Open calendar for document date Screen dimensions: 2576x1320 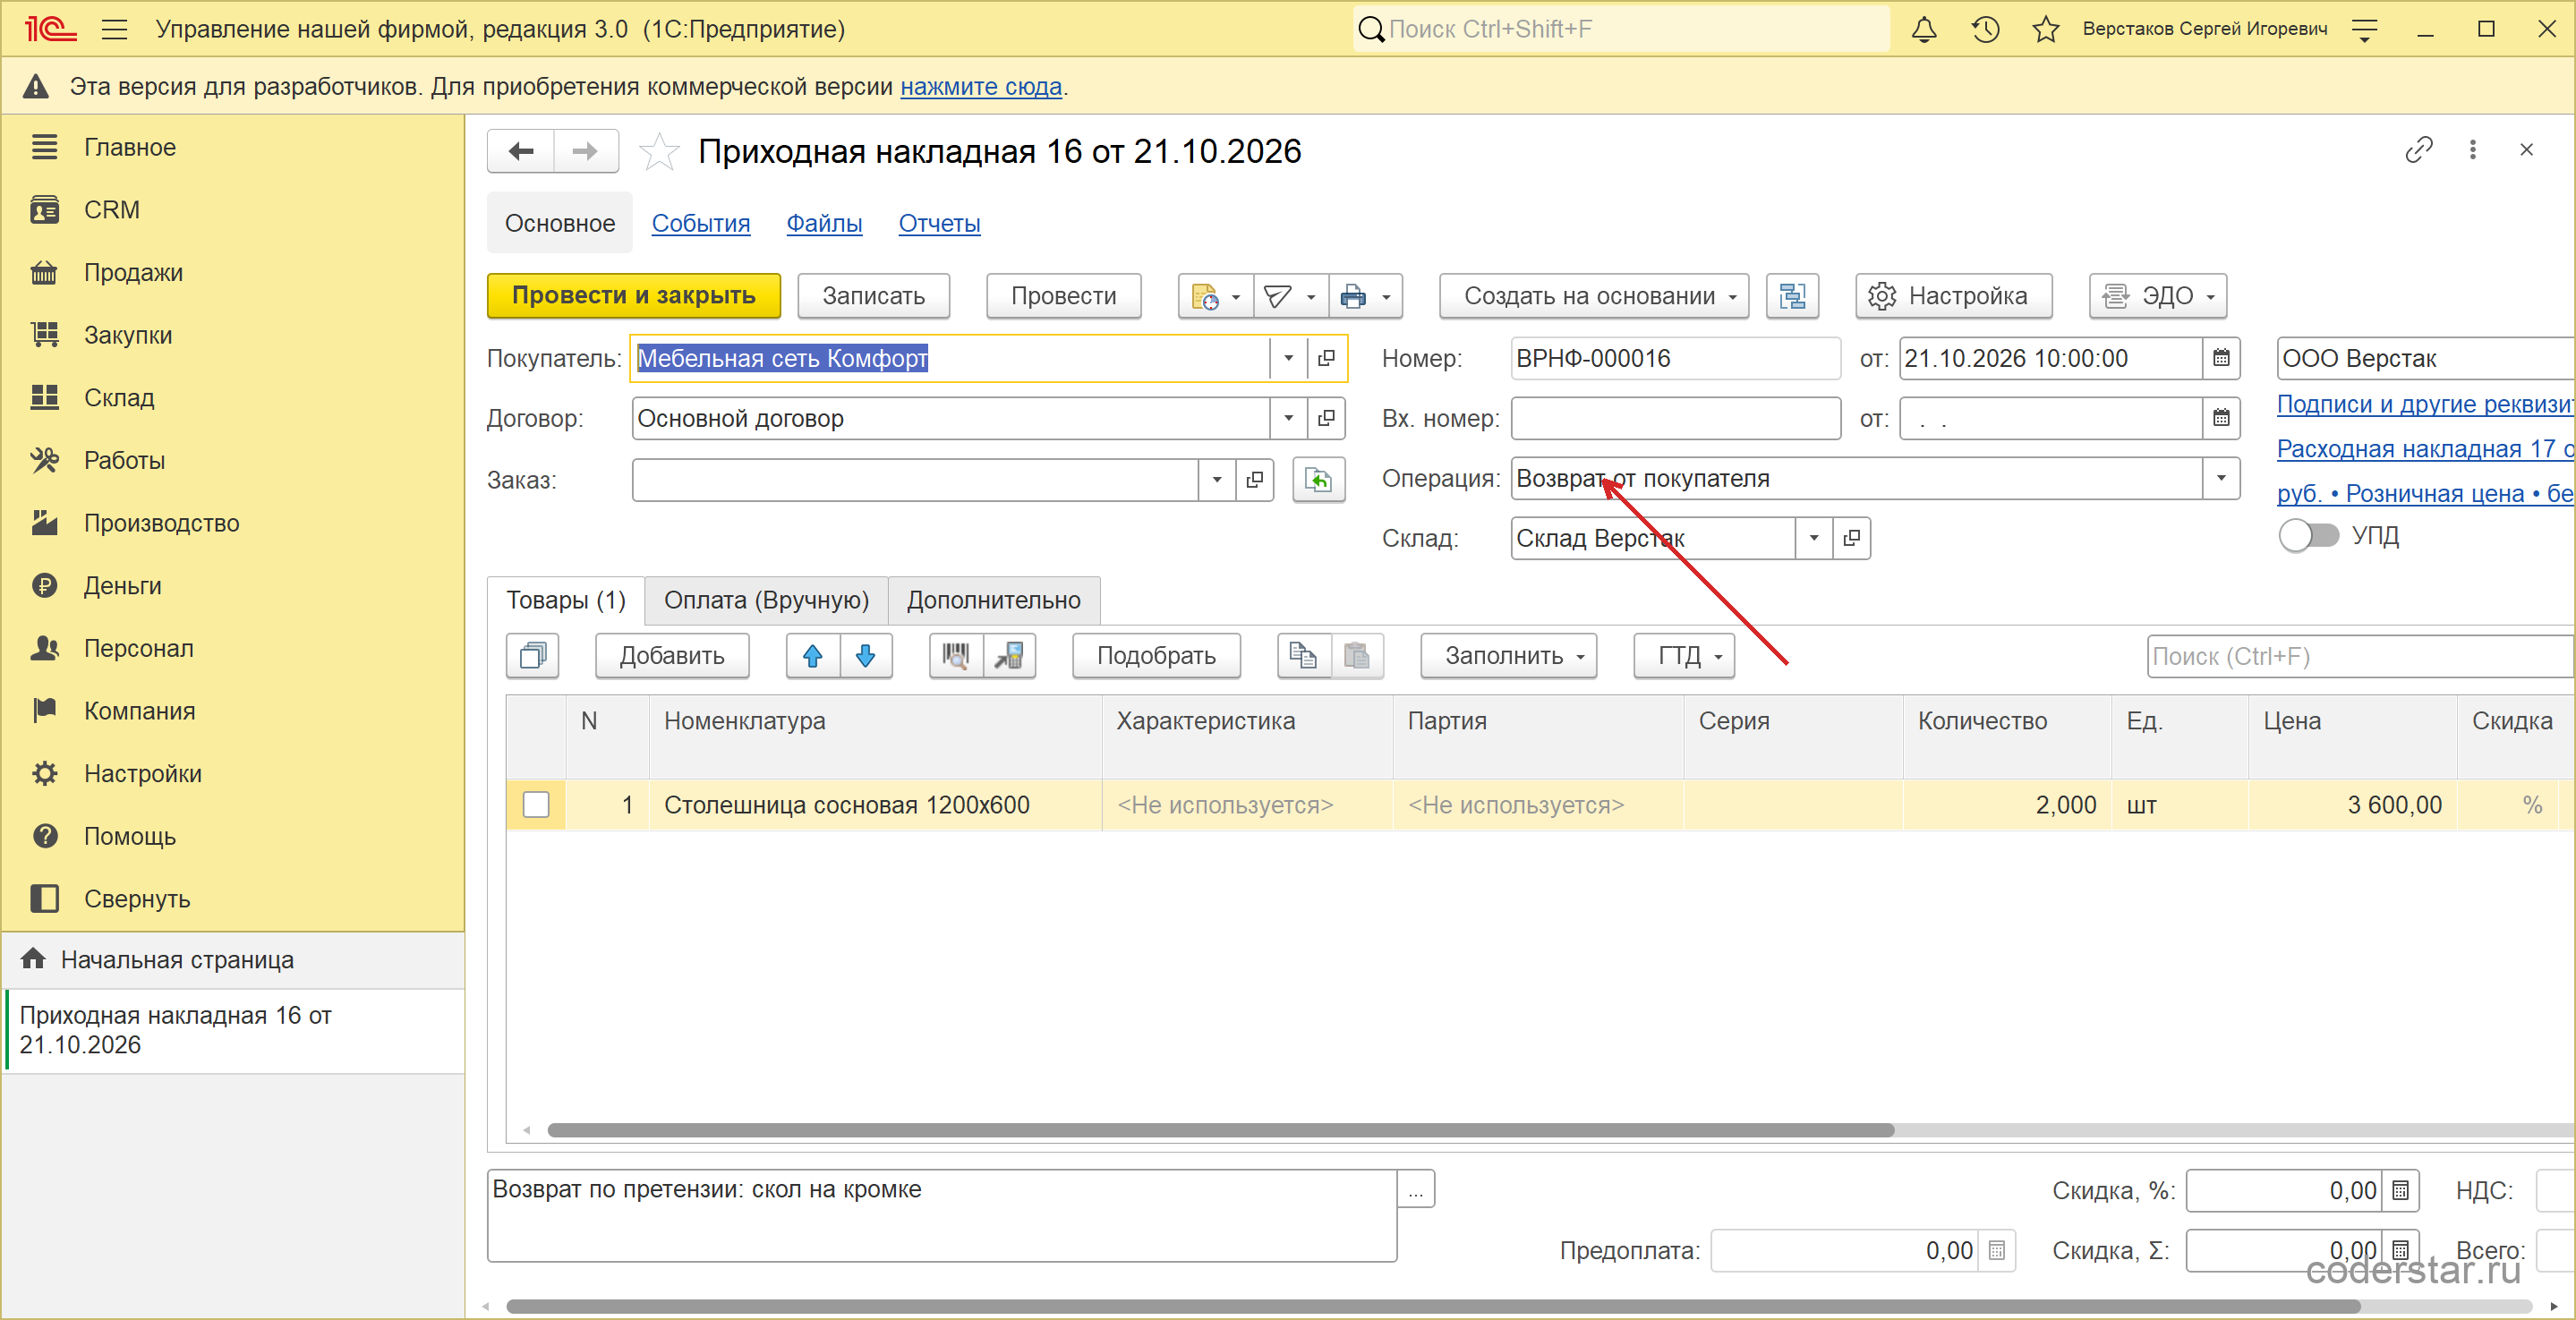pyautogui.click(x=2220, y=358)
